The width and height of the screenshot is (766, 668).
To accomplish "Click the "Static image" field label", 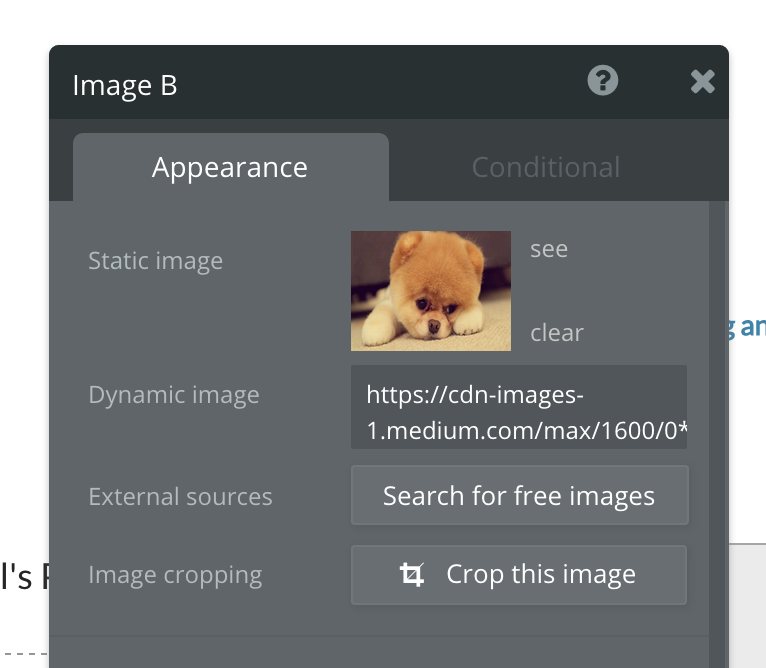I will pos(155,262).
